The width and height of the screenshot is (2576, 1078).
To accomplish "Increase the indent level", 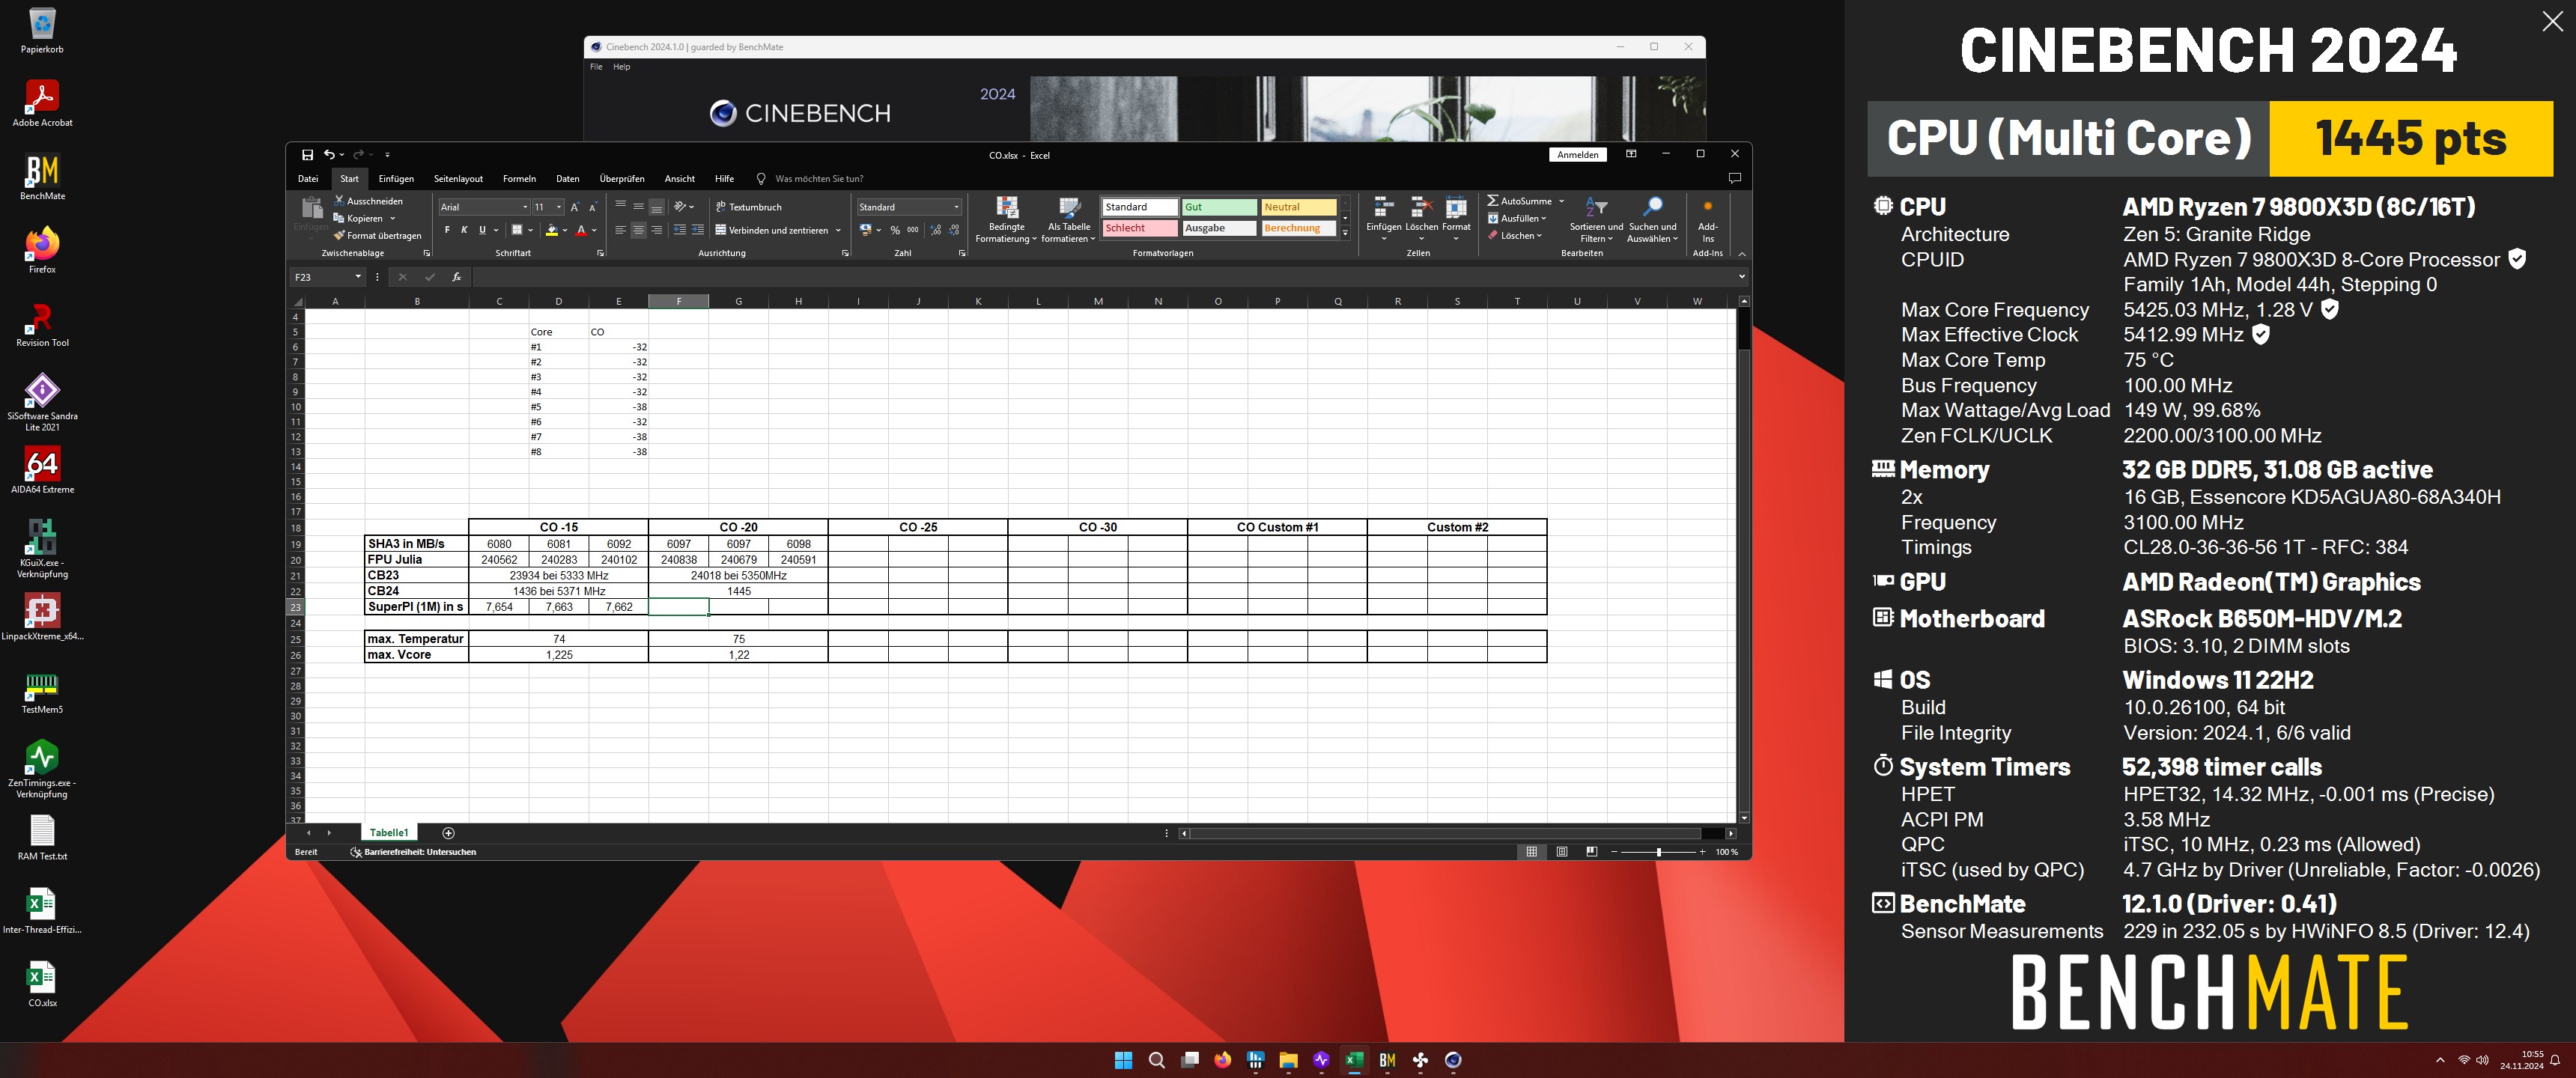I will [x=698, y=230].
